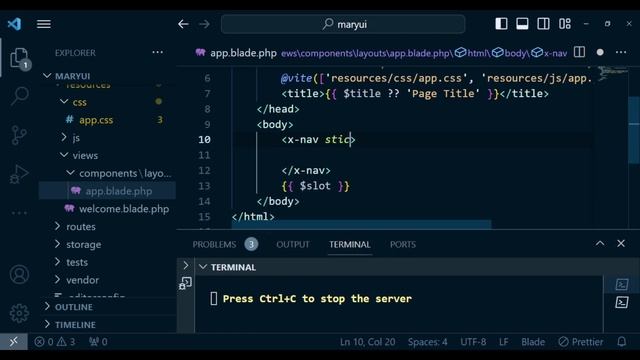Open the Run and Debug view

[x=19, y=174]
